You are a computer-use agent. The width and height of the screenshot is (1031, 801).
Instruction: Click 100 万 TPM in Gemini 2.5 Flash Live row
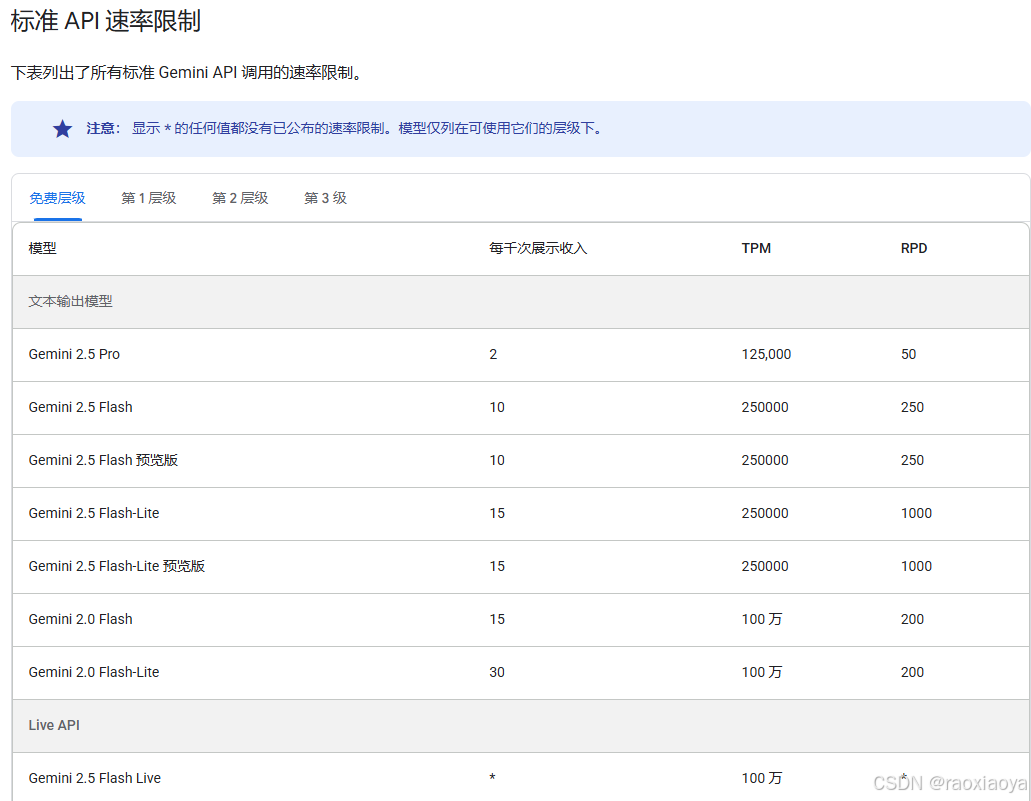pos(762,779)
